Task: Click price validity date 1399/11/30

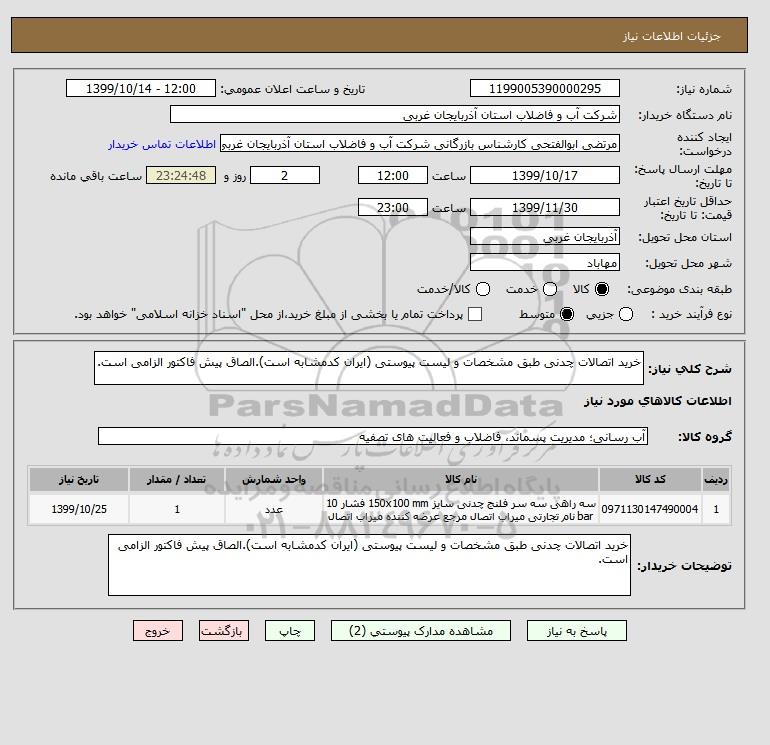Action: point(545,207)
